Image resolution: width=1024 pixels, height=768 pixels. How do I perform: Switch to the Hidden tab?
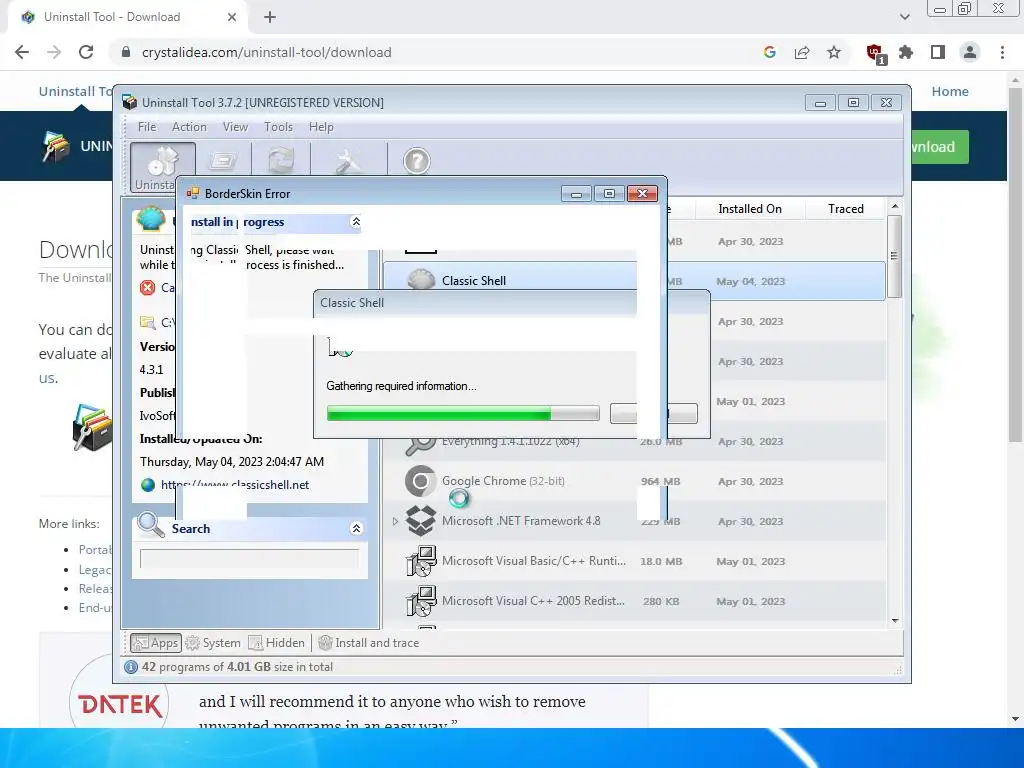coord(277,643)
